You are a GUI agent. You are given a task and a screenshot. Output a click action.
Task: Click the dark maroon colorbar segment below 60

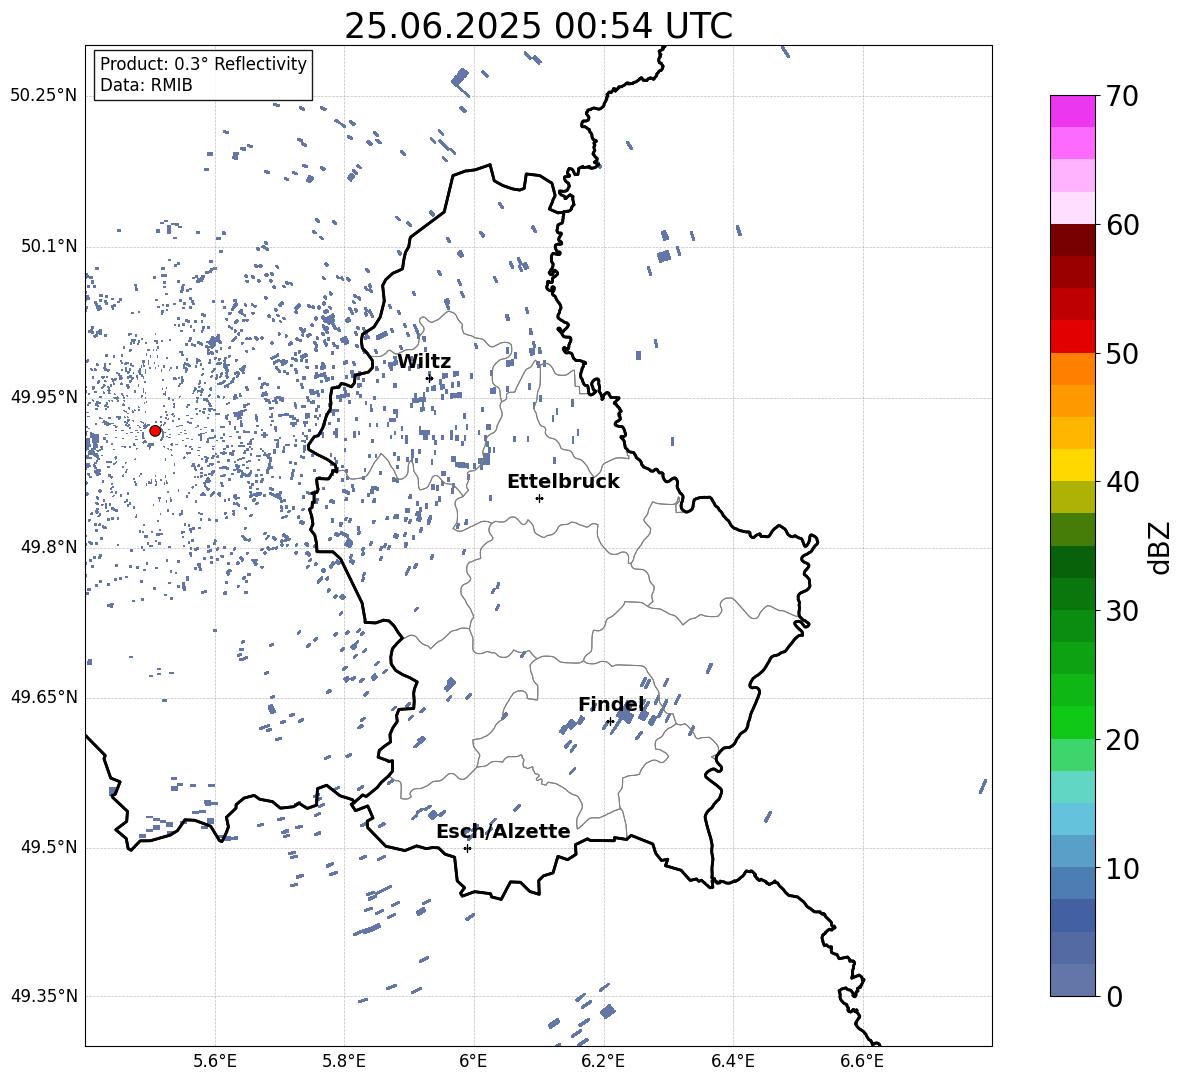tap(1072, 240)
